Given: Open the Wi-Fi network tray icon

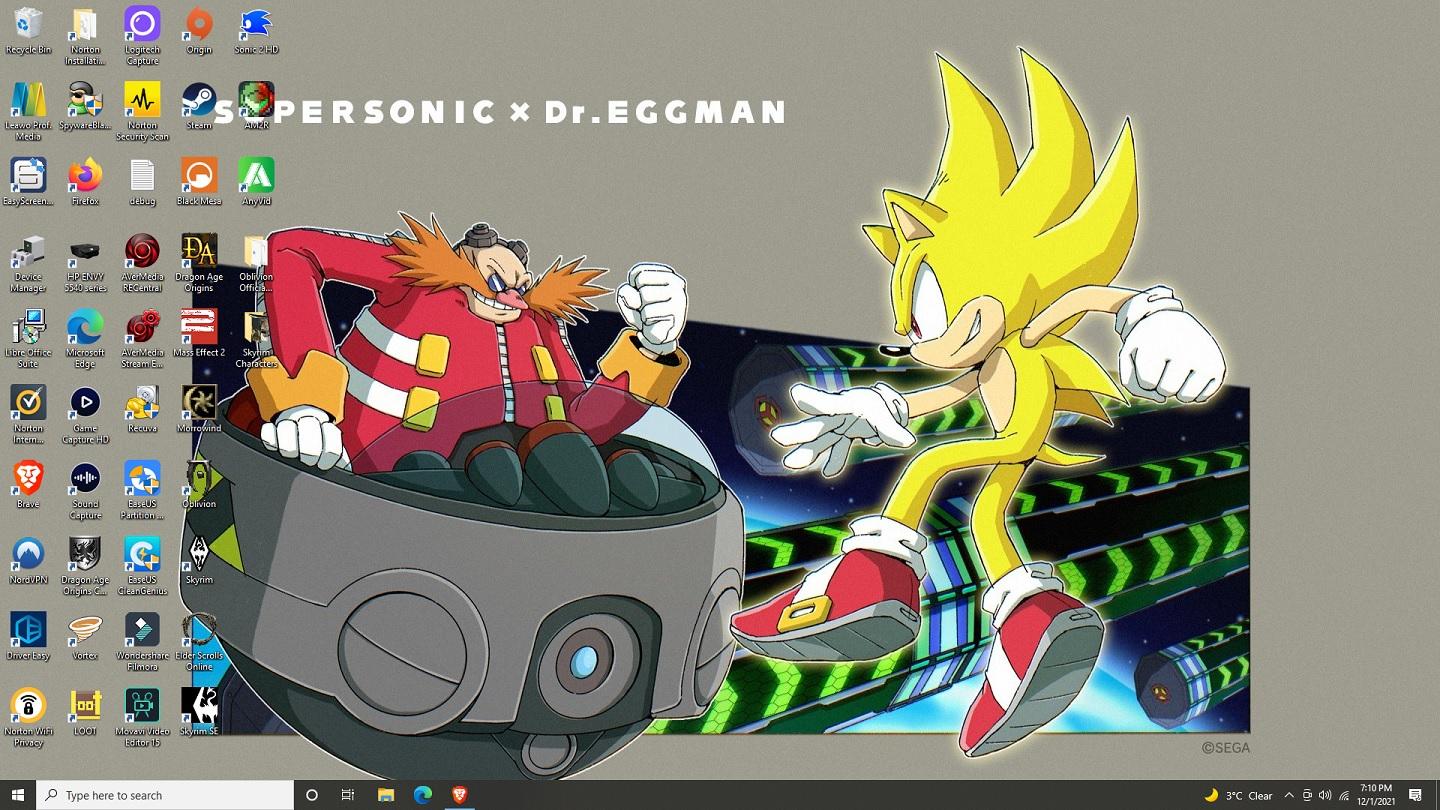Looking at the screenshot, I should [1343, 795].
